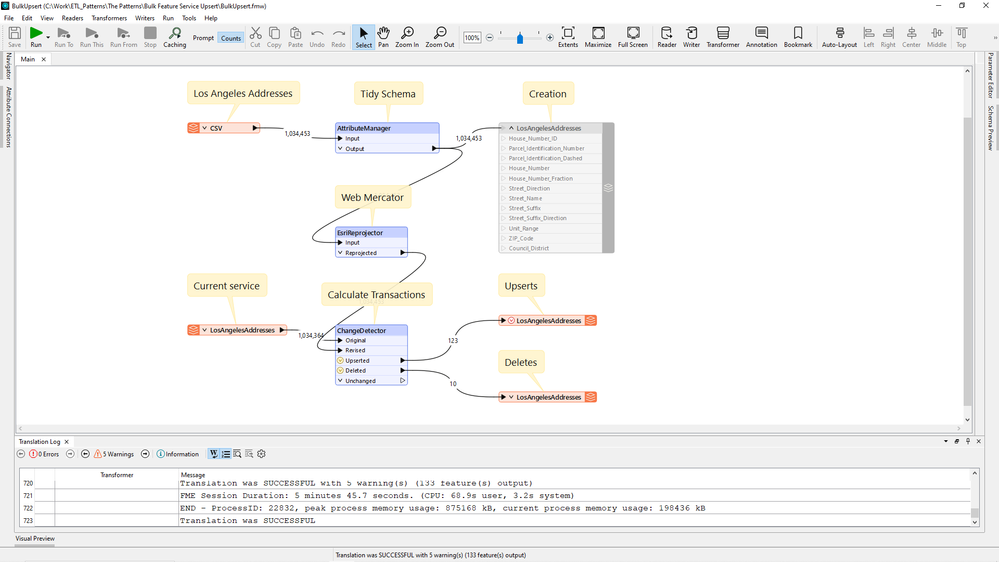Toggle the 5 Warnings log filter
Screen dimensions: 999x562
pyautogui.click(x=114, y=454)
